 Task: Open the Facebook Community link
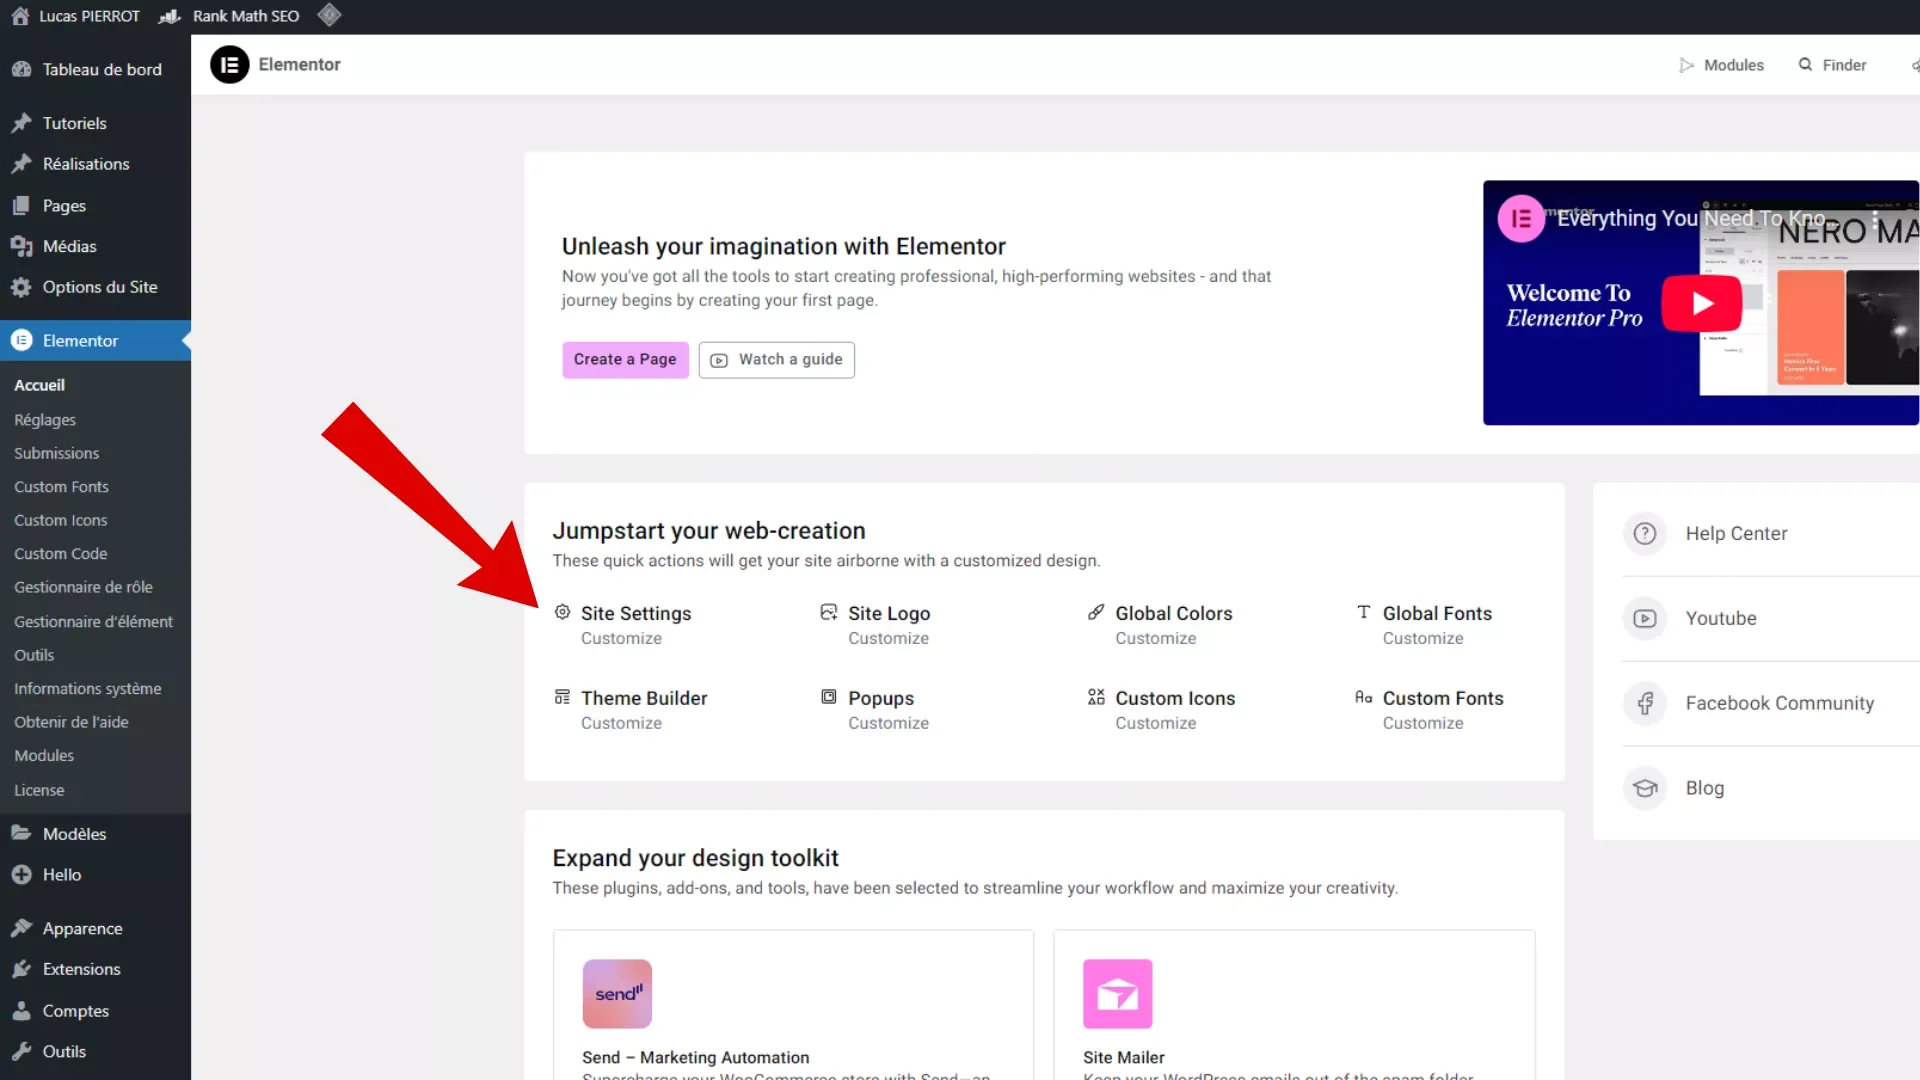pyautogui.click(x=1780, y=704)
